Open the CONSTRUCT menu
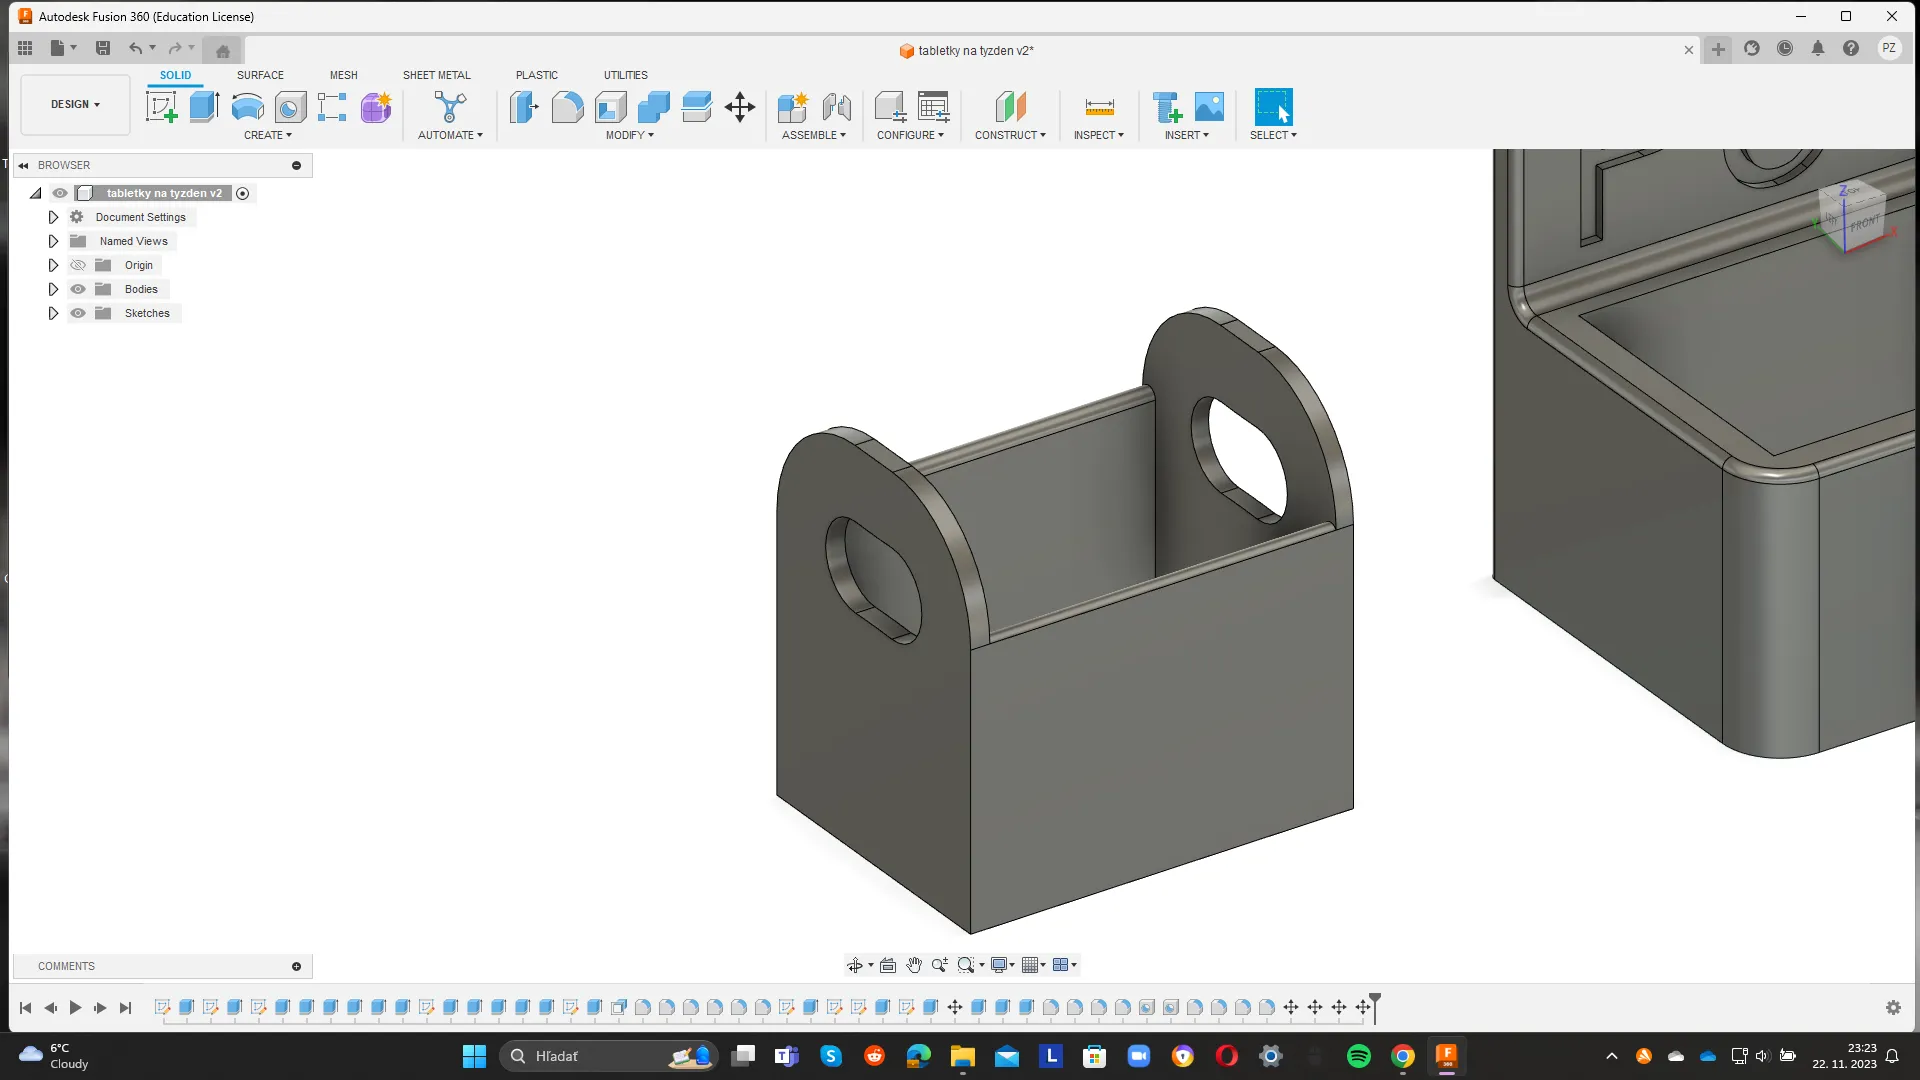 tap(1010, 135)
